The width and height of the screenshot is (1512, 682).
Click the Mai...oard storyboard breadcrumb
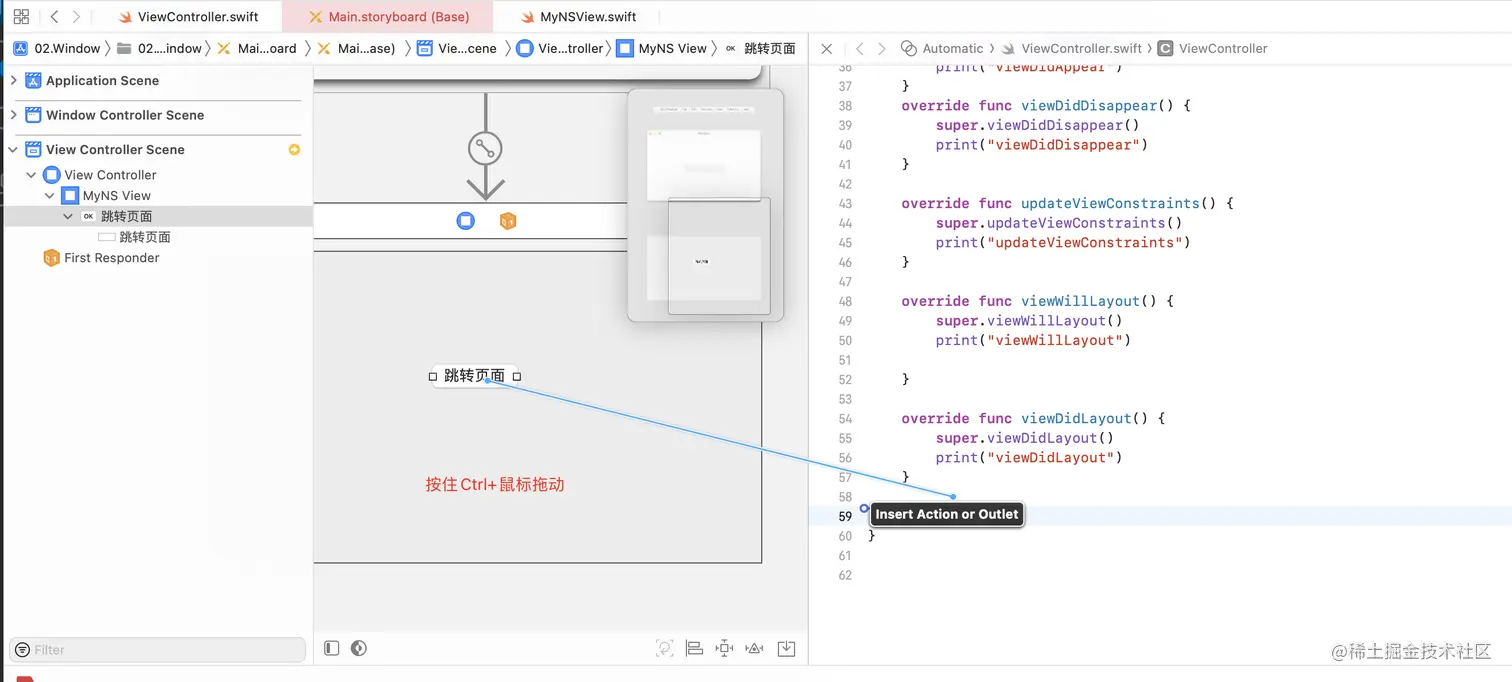257,48
